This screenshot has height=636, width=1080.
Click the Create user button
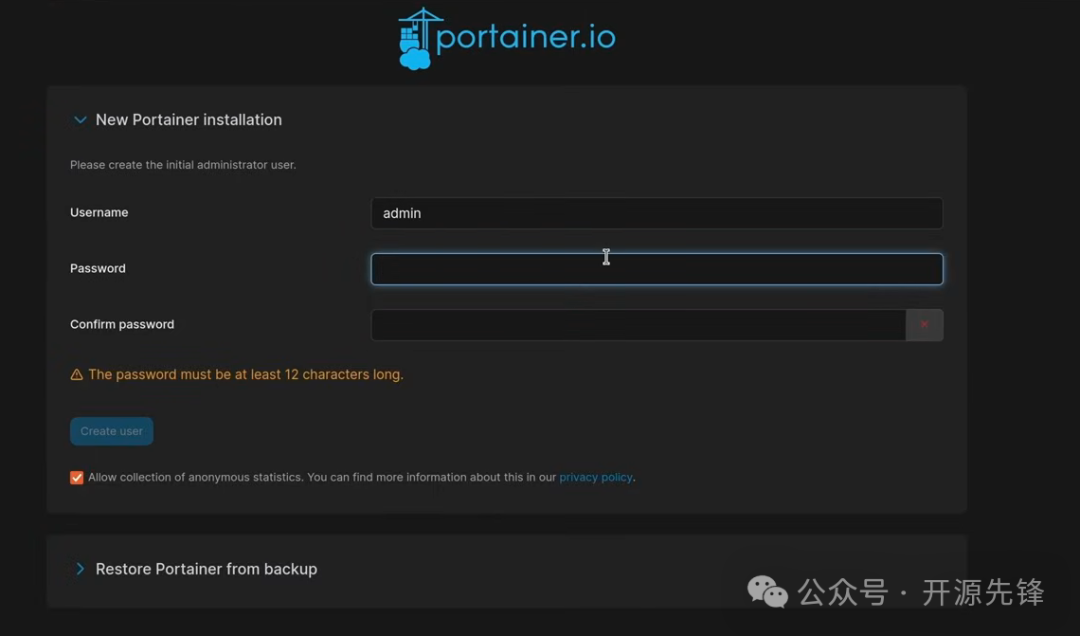click(x=112, y=431)
